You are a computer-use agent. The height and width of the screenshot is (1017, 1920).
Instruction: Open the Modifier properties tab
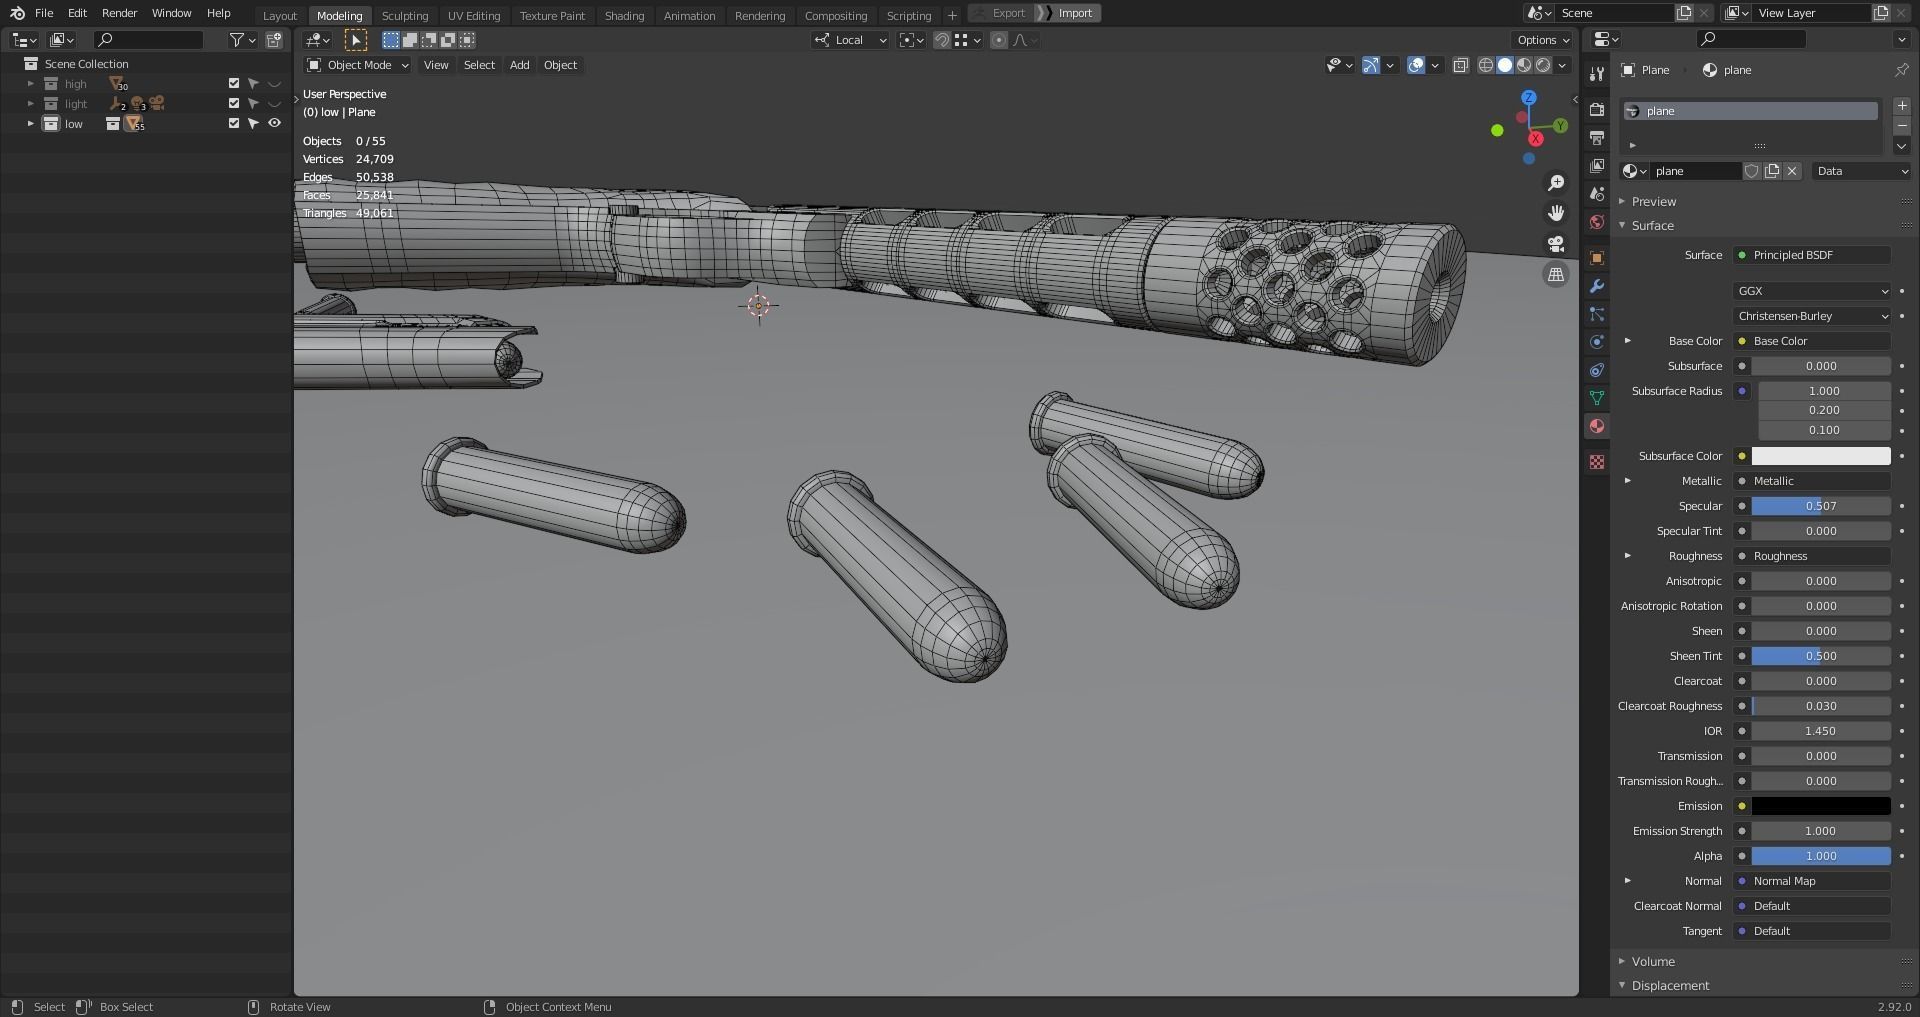[x=1597, y=286]
